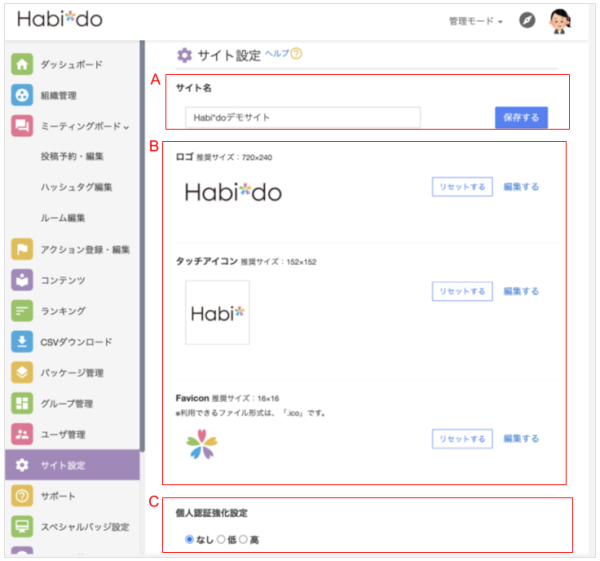Click the group management grid icon

[x=22, y=403]
